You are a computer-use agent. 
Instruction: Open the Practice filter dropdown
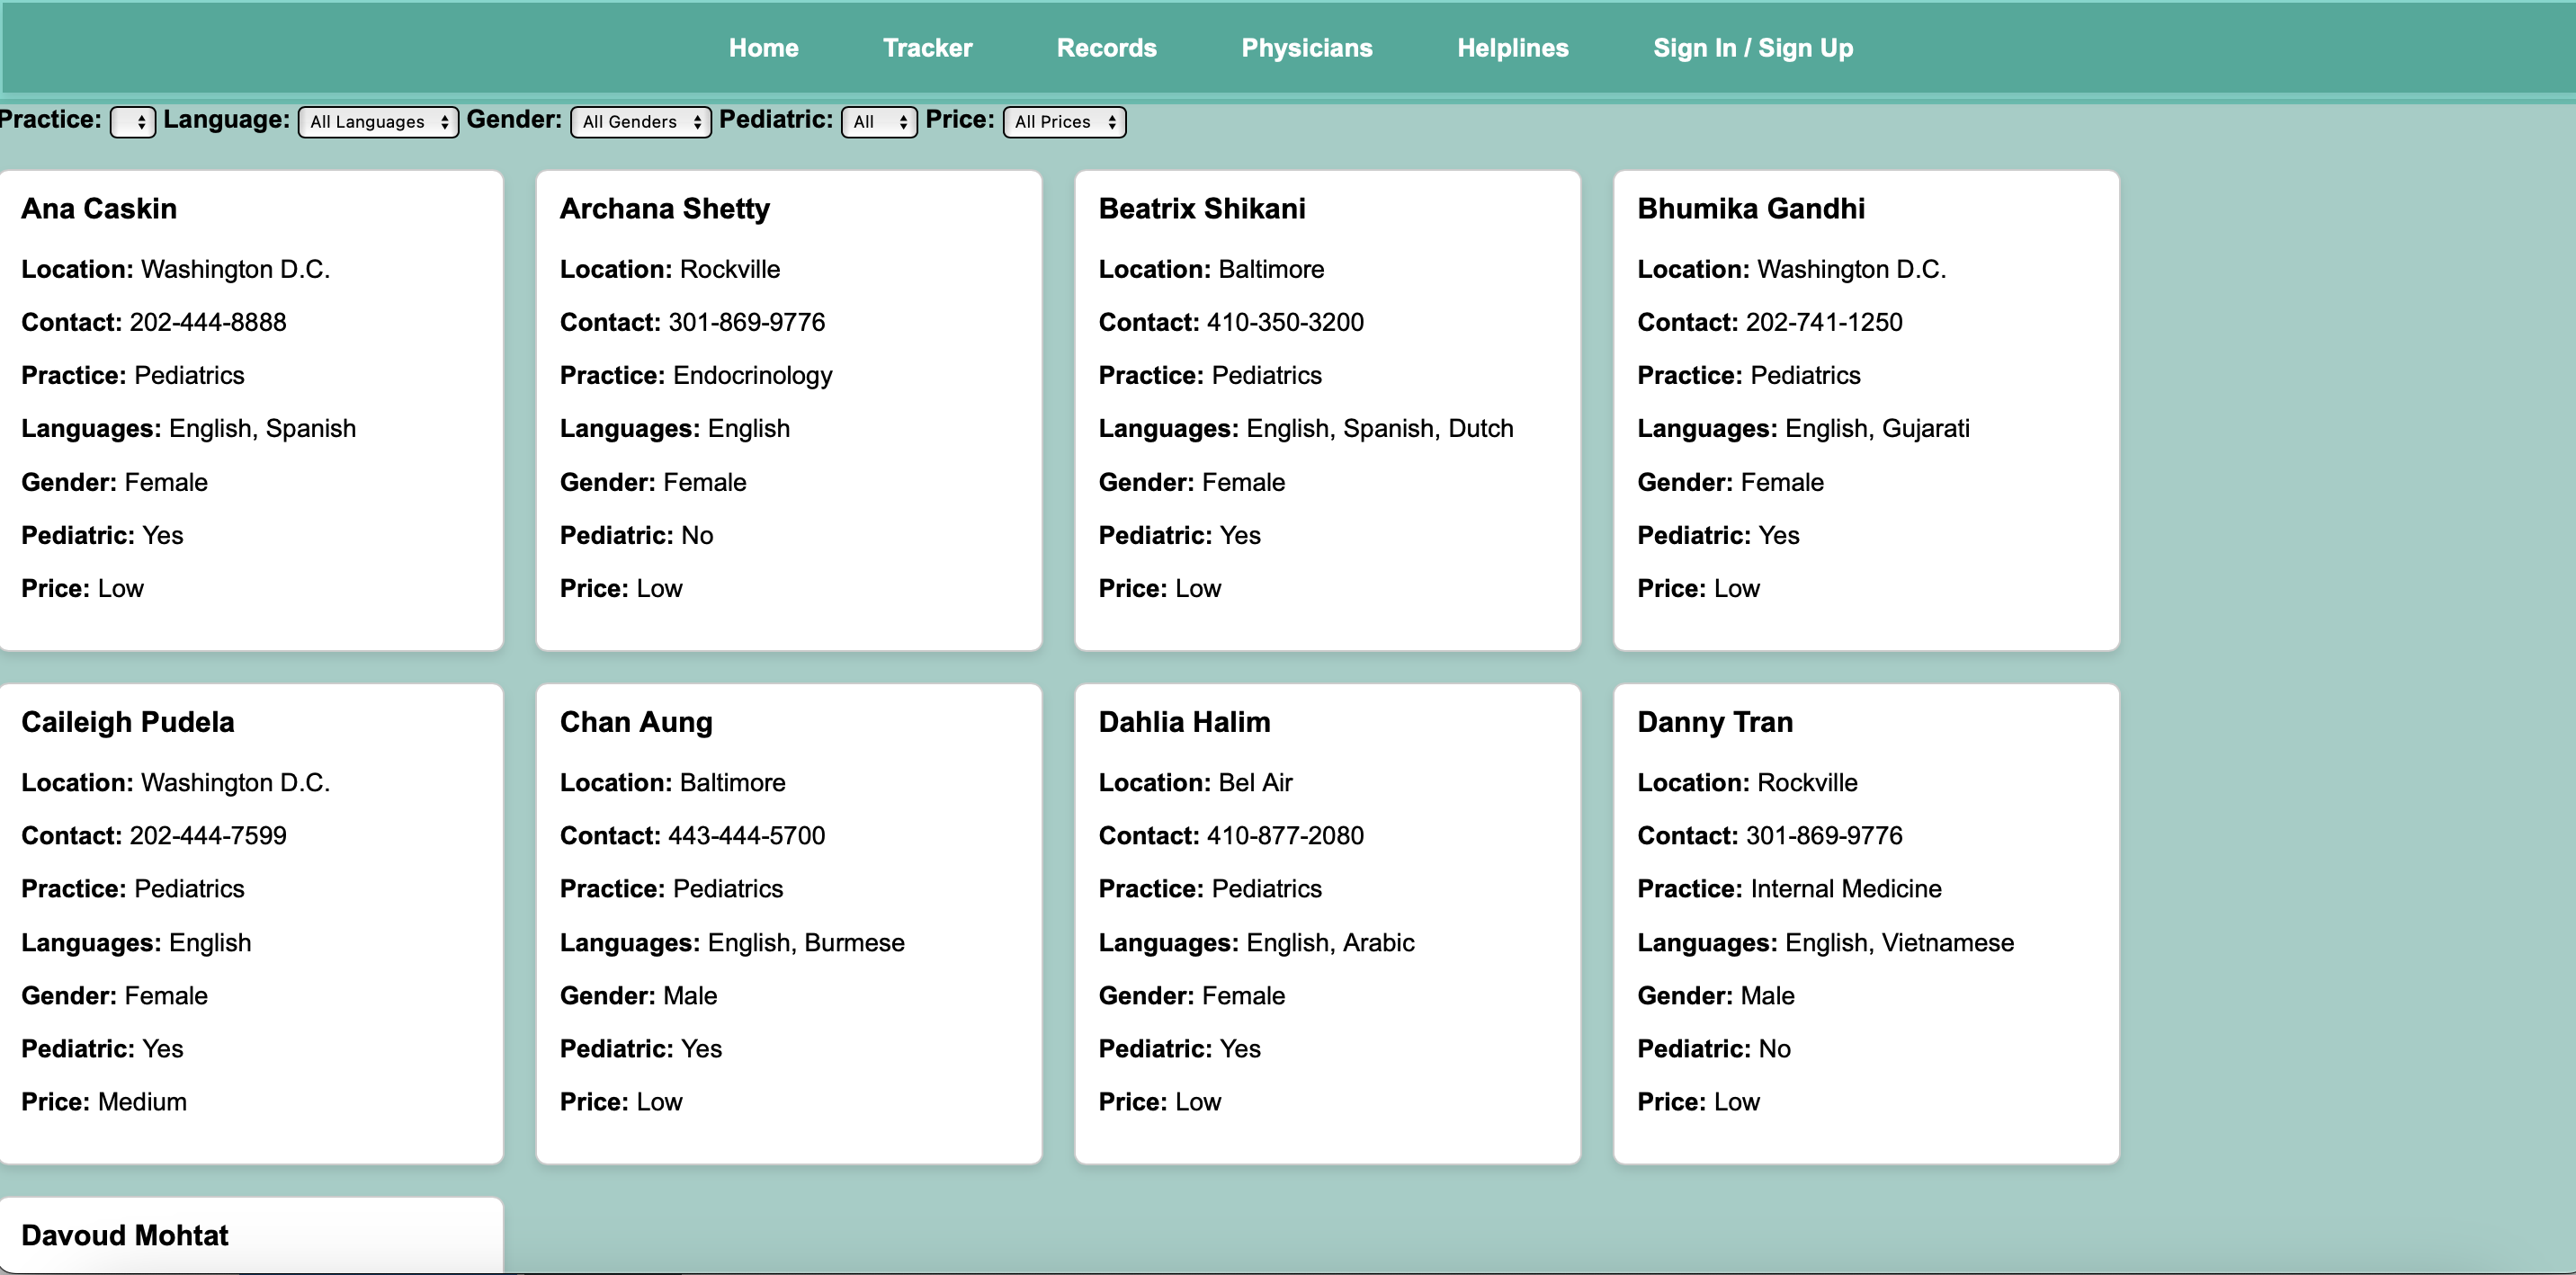pyautogui.click(x=132, y=122)
